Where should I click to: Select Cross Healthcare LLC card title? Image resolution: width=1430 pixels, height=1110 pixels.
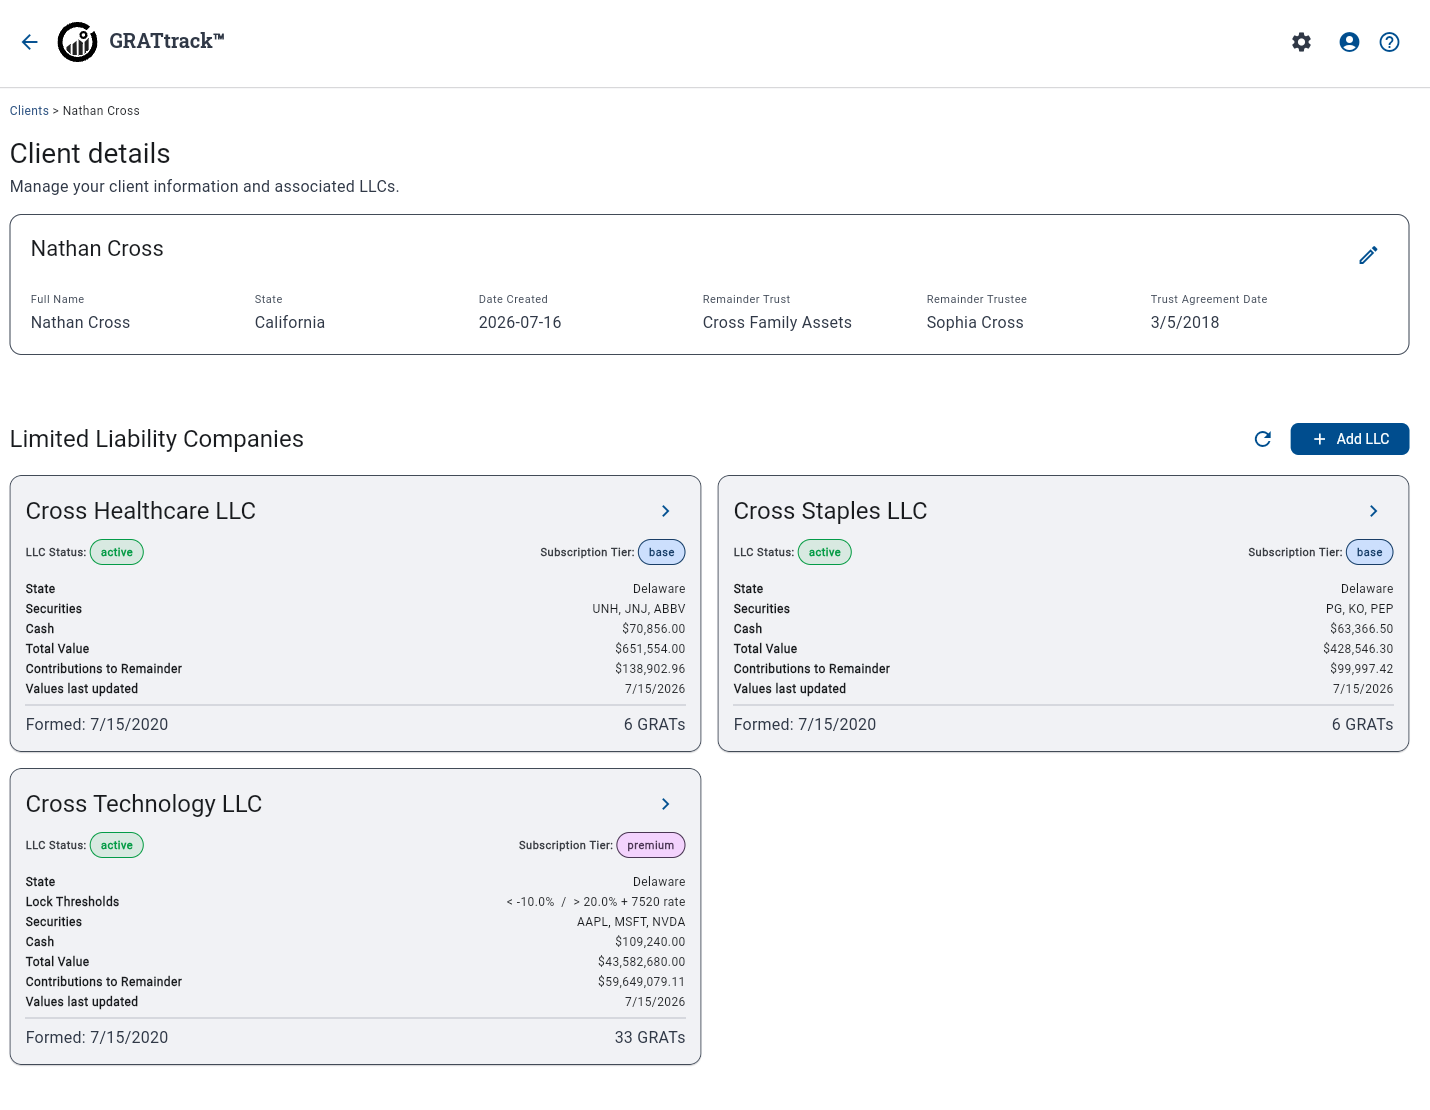[141, 511]
